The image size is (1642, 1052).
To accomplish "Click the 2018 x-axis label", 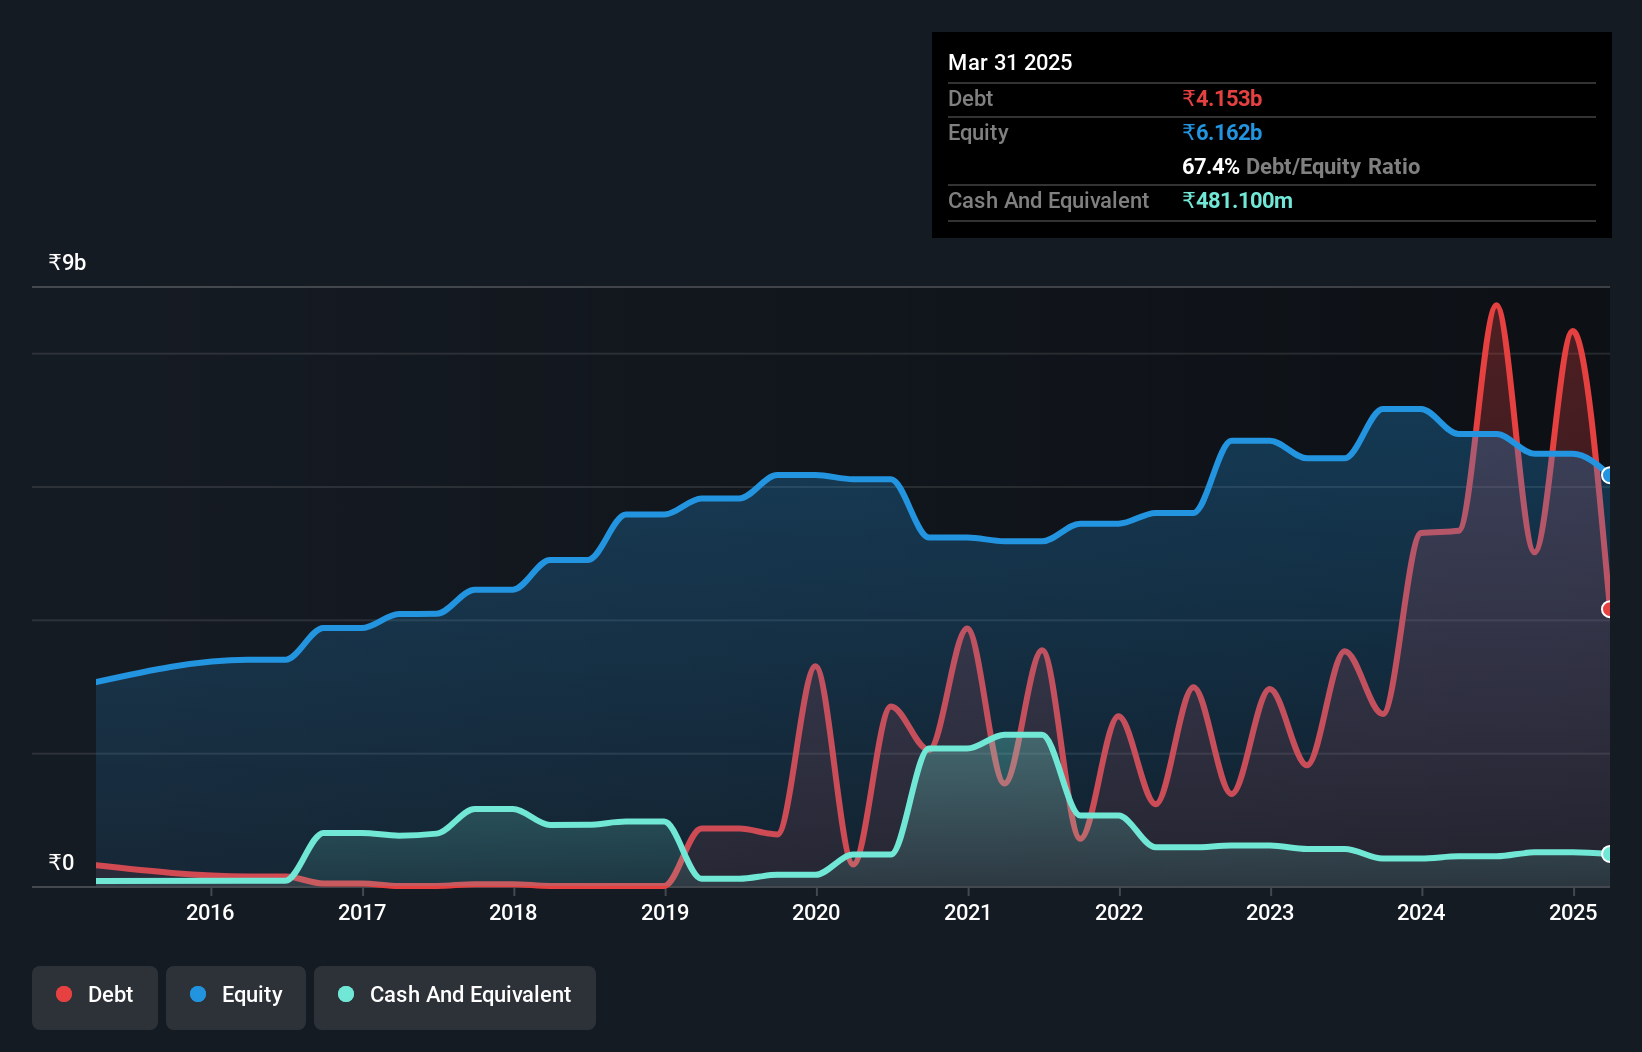I will coord(513,912).
